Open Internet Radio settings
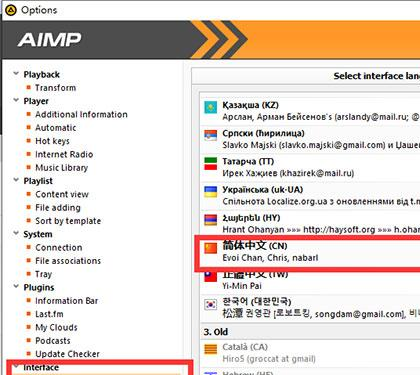 click(64, 154)
